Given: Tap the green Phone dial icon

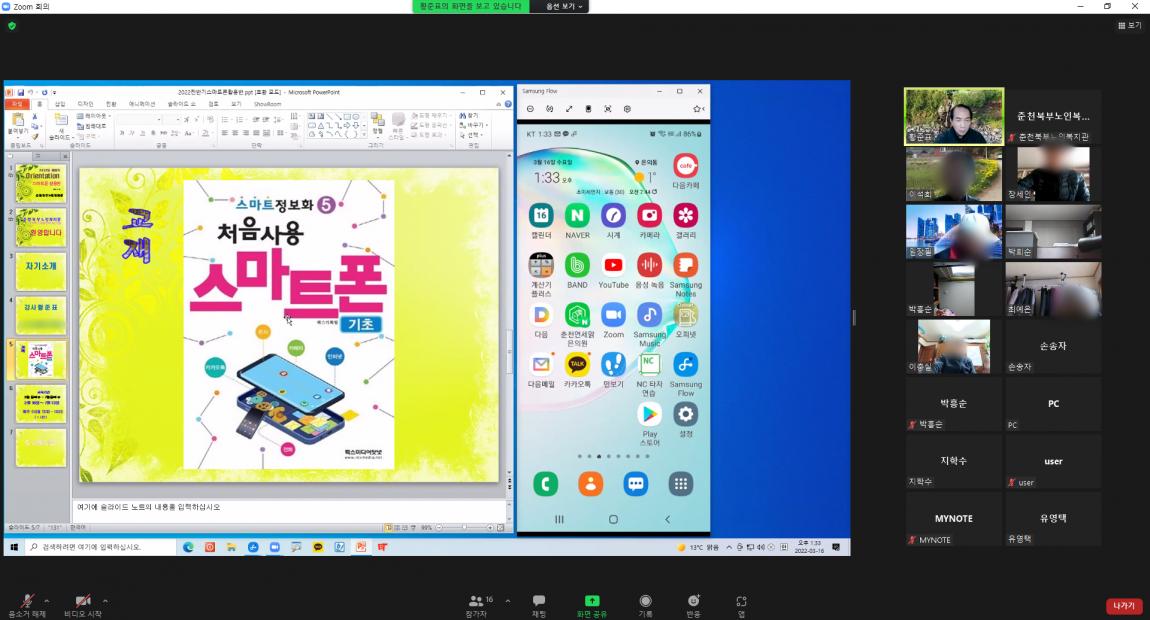Looking at the screenshot, I should (x=545, y=484).
